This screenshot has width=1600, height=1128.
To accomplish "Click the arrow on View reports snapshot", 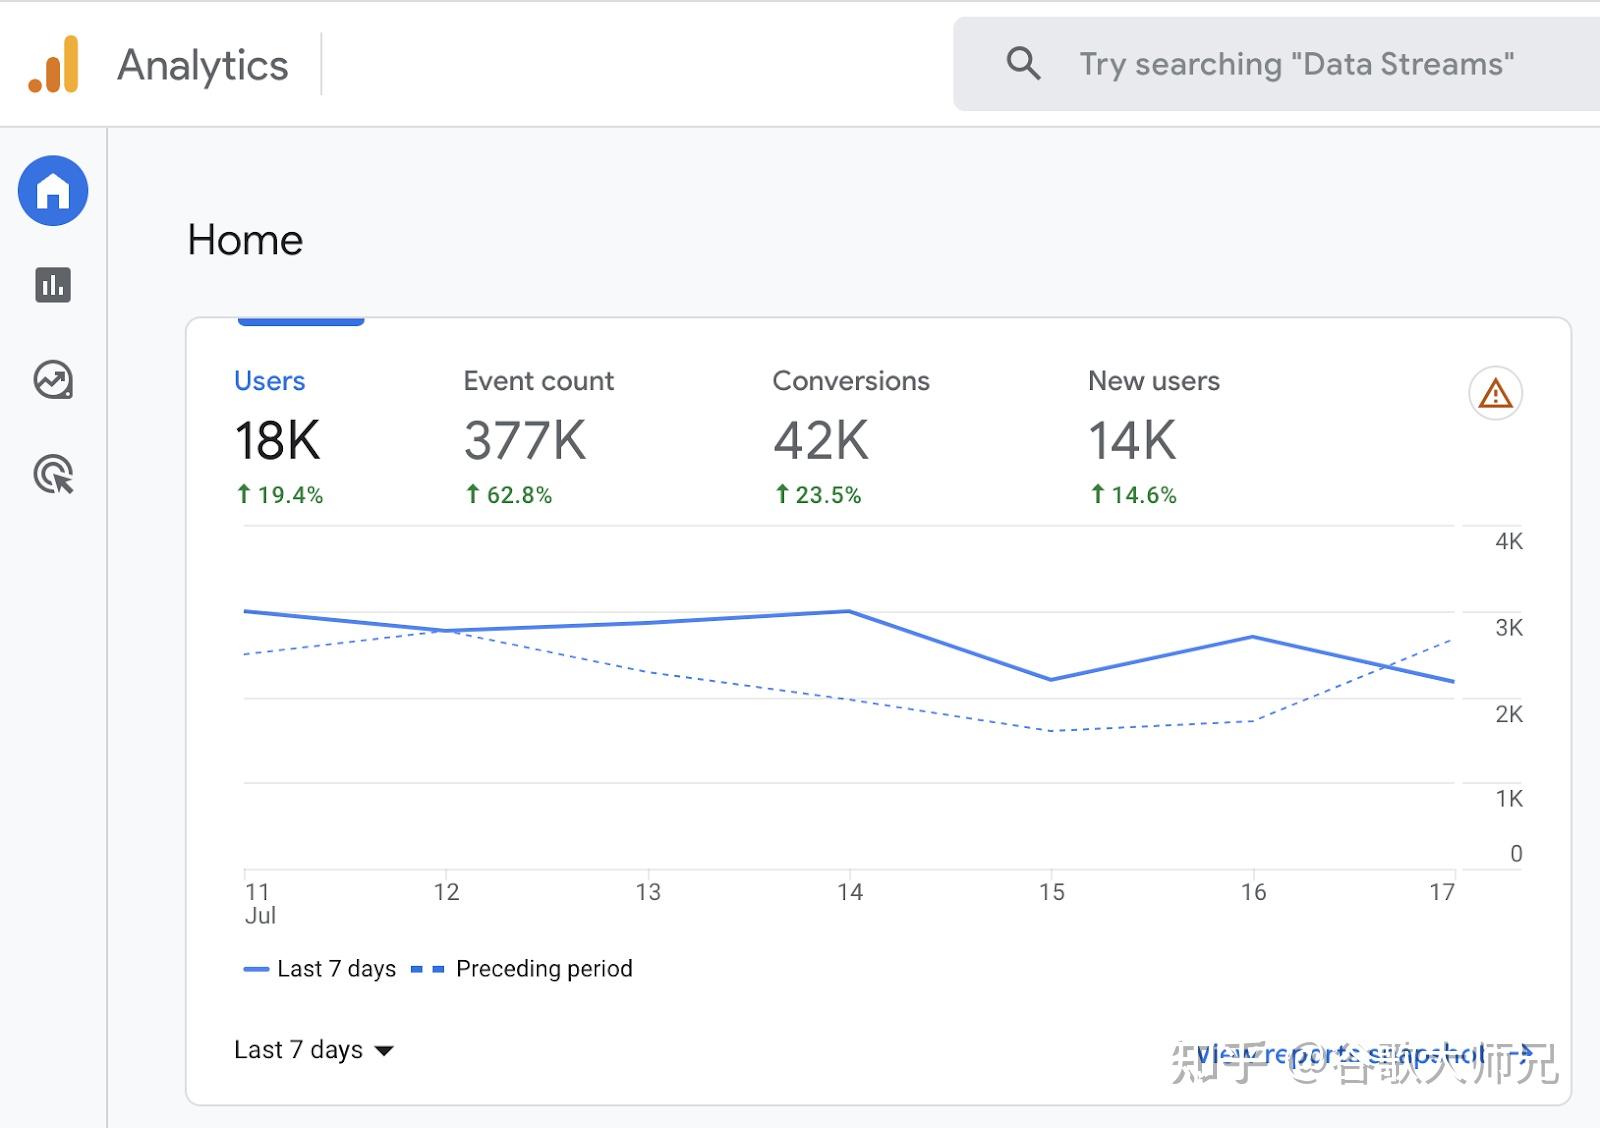I will (x=1524, y=1053).
